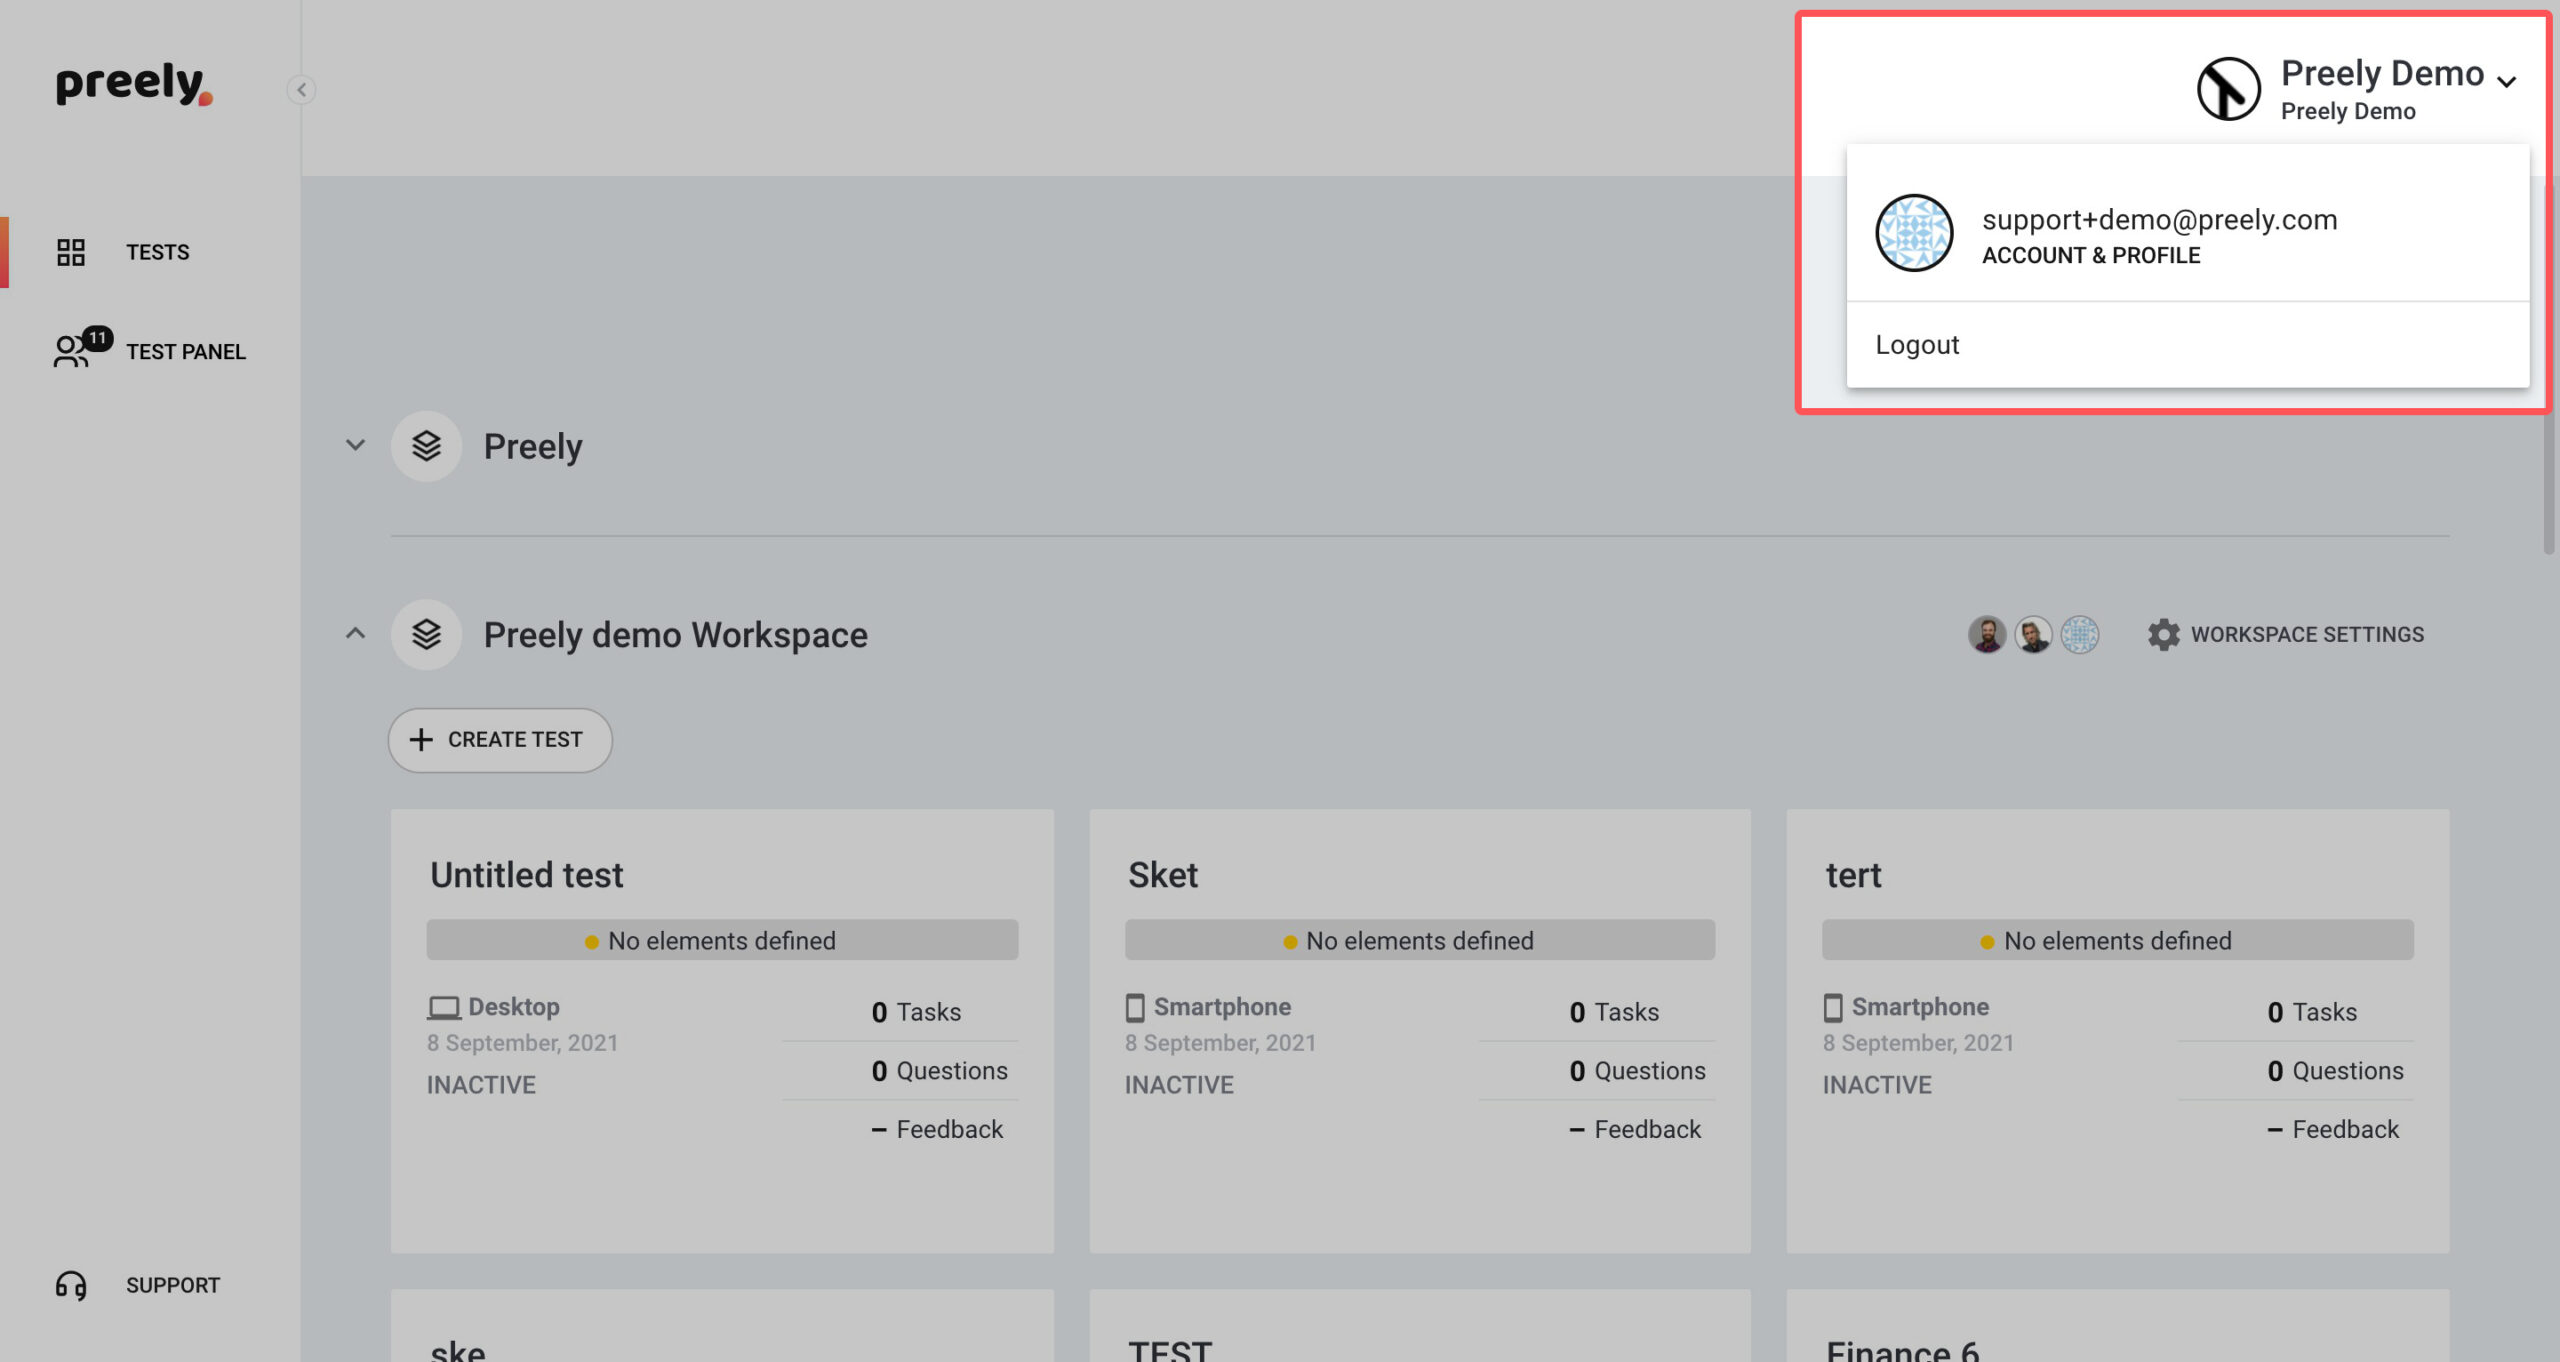The image size is (2560, 1362).
Task: Click the support+demo account avatar
Action: [x=1913, y=233]
